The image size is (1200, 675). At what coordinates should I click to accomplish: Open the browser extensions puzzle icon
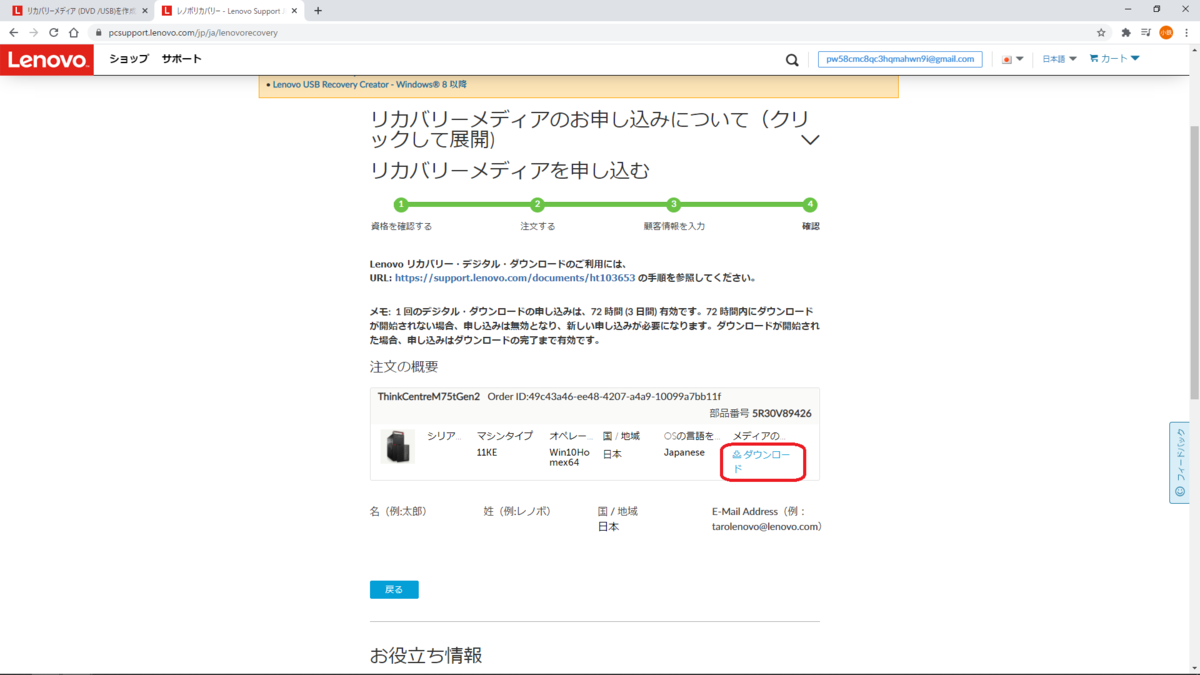click(x=1126, y=31)
